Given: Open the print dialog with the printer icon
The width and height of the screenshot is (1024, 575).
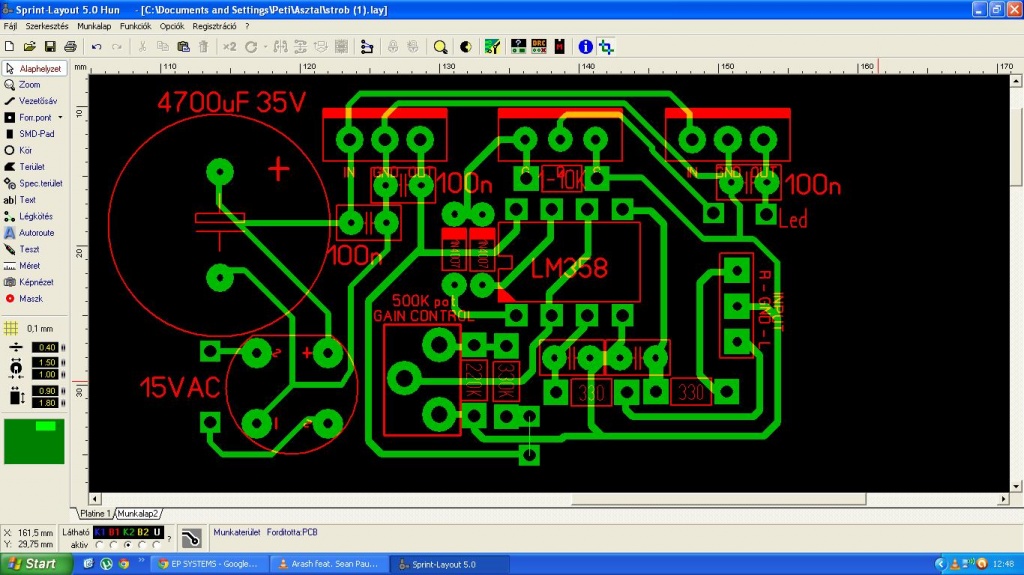Looking at the screenshot, I should click(71, 46).
